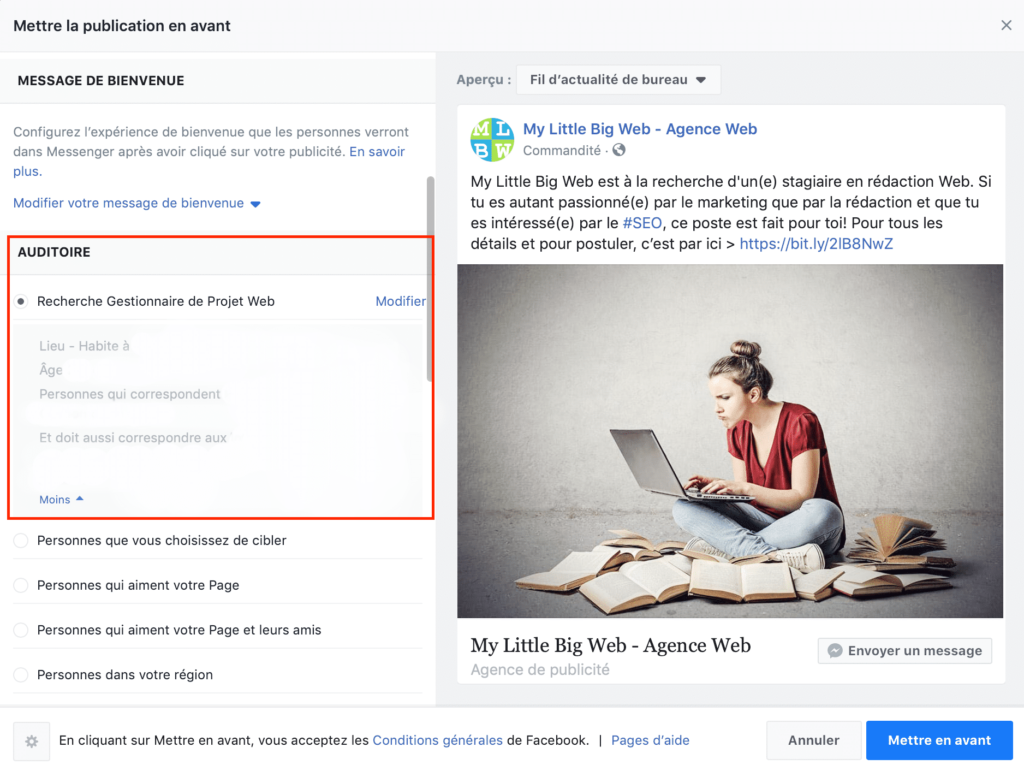Open the Fil d'actualité de bureau preview dropdown
This screenshot has width=1024, height=771.
point(618,80)
